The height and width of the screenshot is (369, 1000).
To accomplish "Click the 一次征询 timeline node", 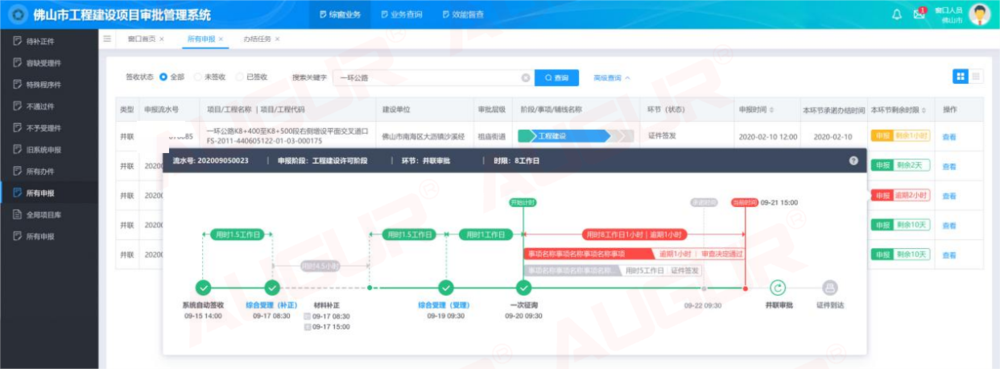I will coord(522,288).
